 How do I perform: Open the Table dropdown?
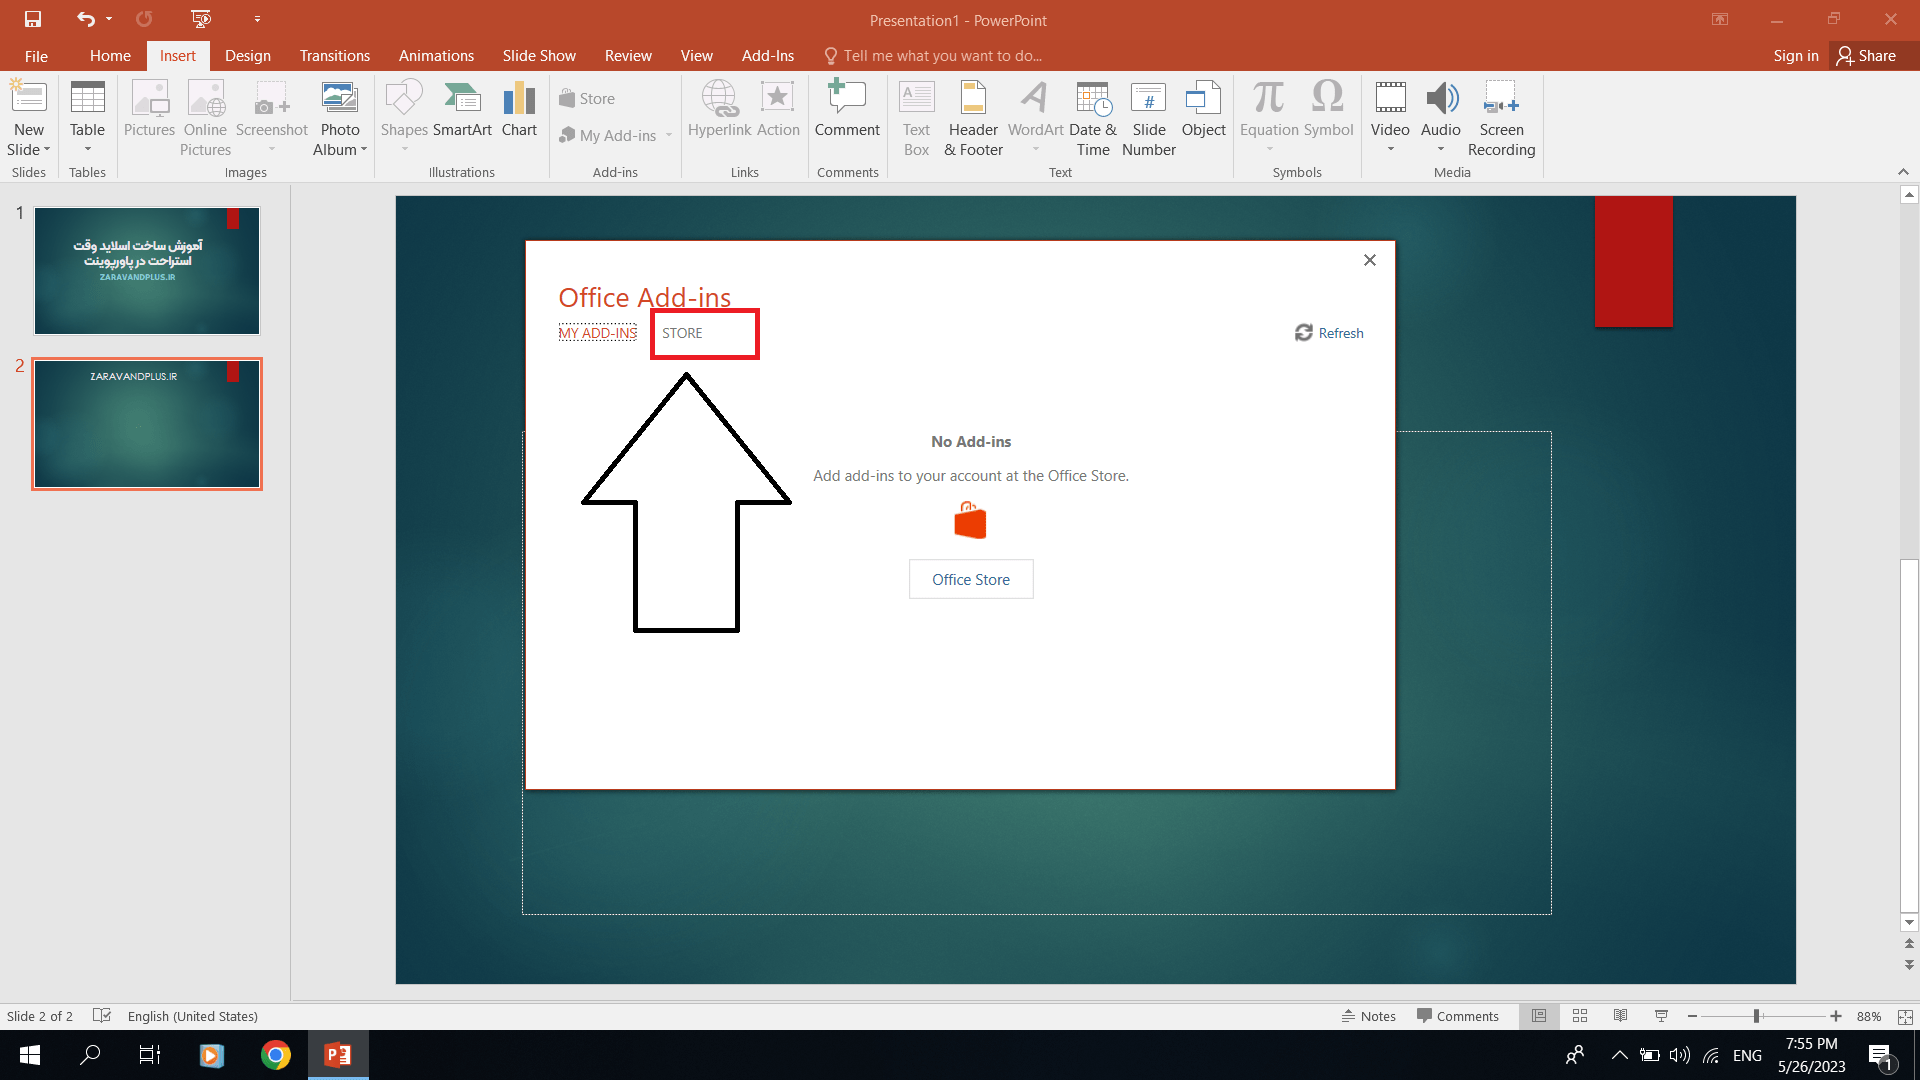[87, 118]
